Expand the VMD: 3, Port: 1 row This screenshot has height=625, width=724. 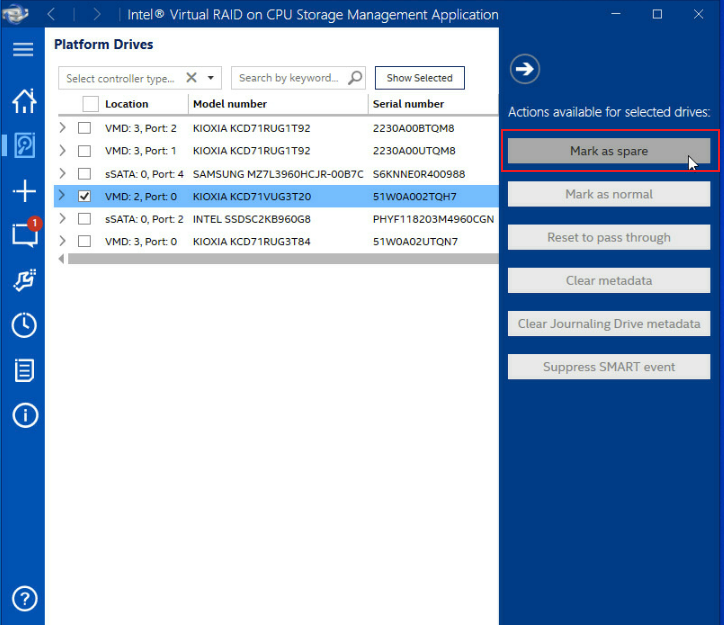click(x=63, y=150)
